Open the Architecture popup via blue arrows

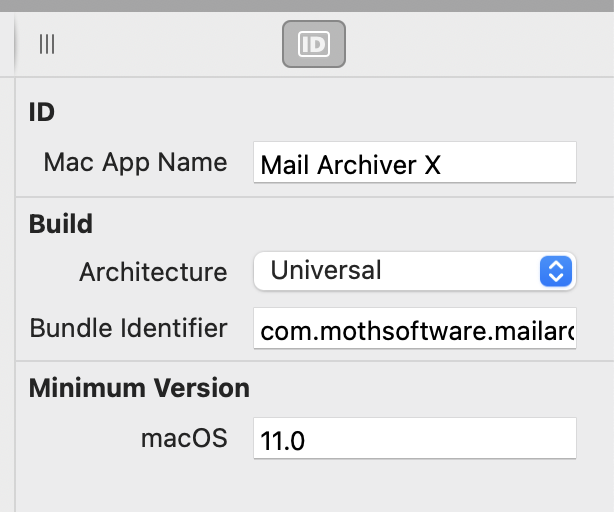coord(556,271)
